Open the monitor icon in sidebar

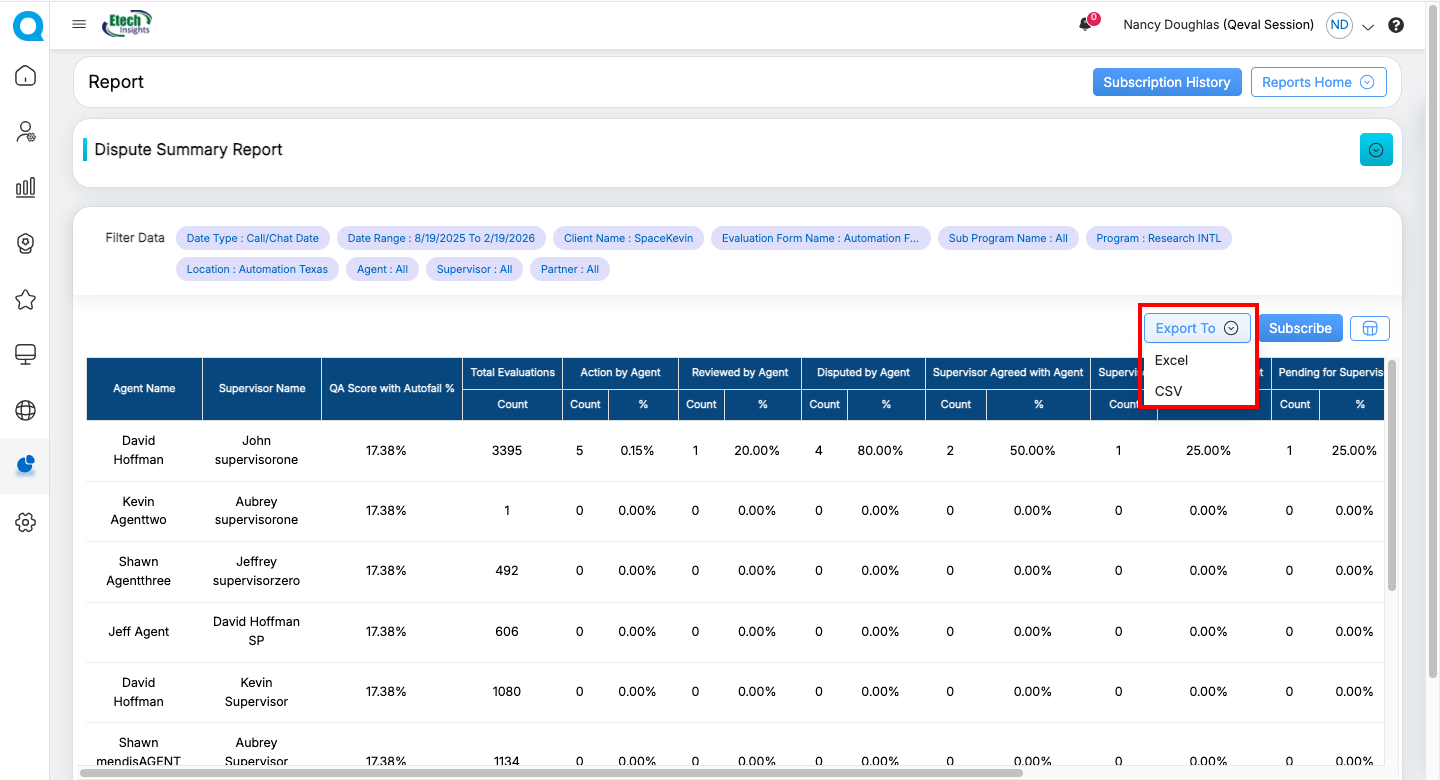26,354
